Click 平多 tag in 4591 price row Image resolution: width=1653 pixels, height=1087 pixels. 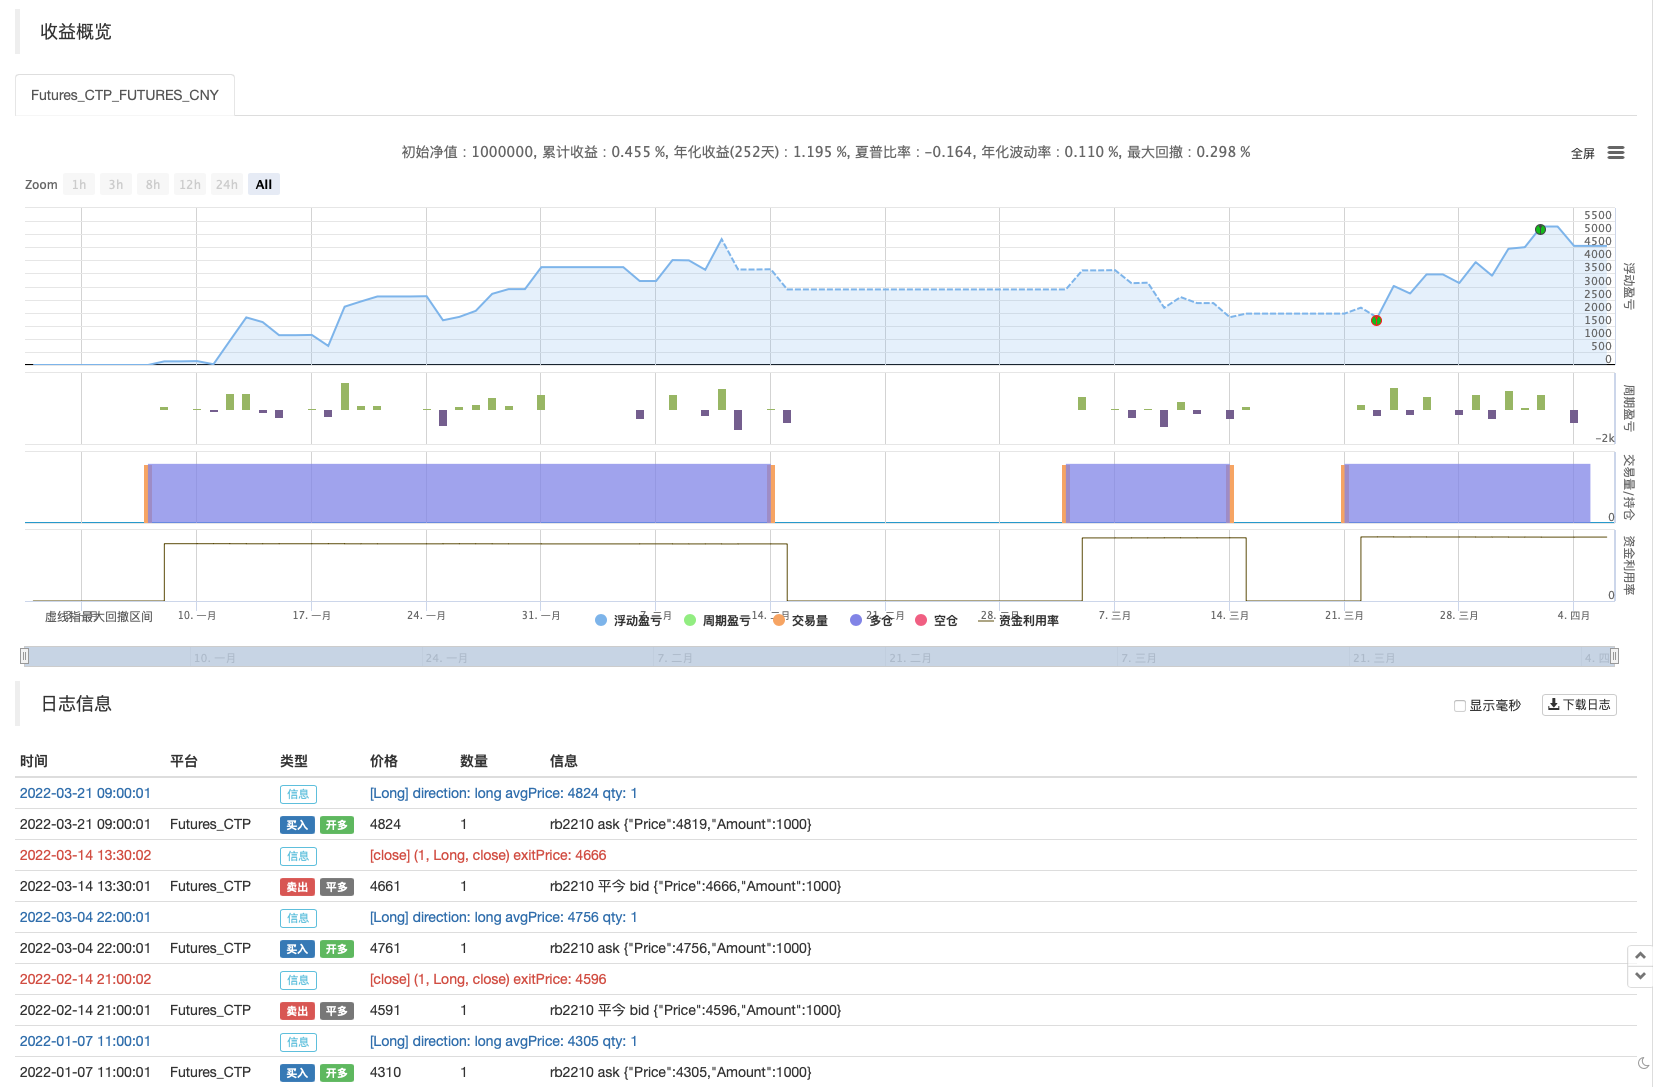pyautogui.click(x=337, y=1011)
